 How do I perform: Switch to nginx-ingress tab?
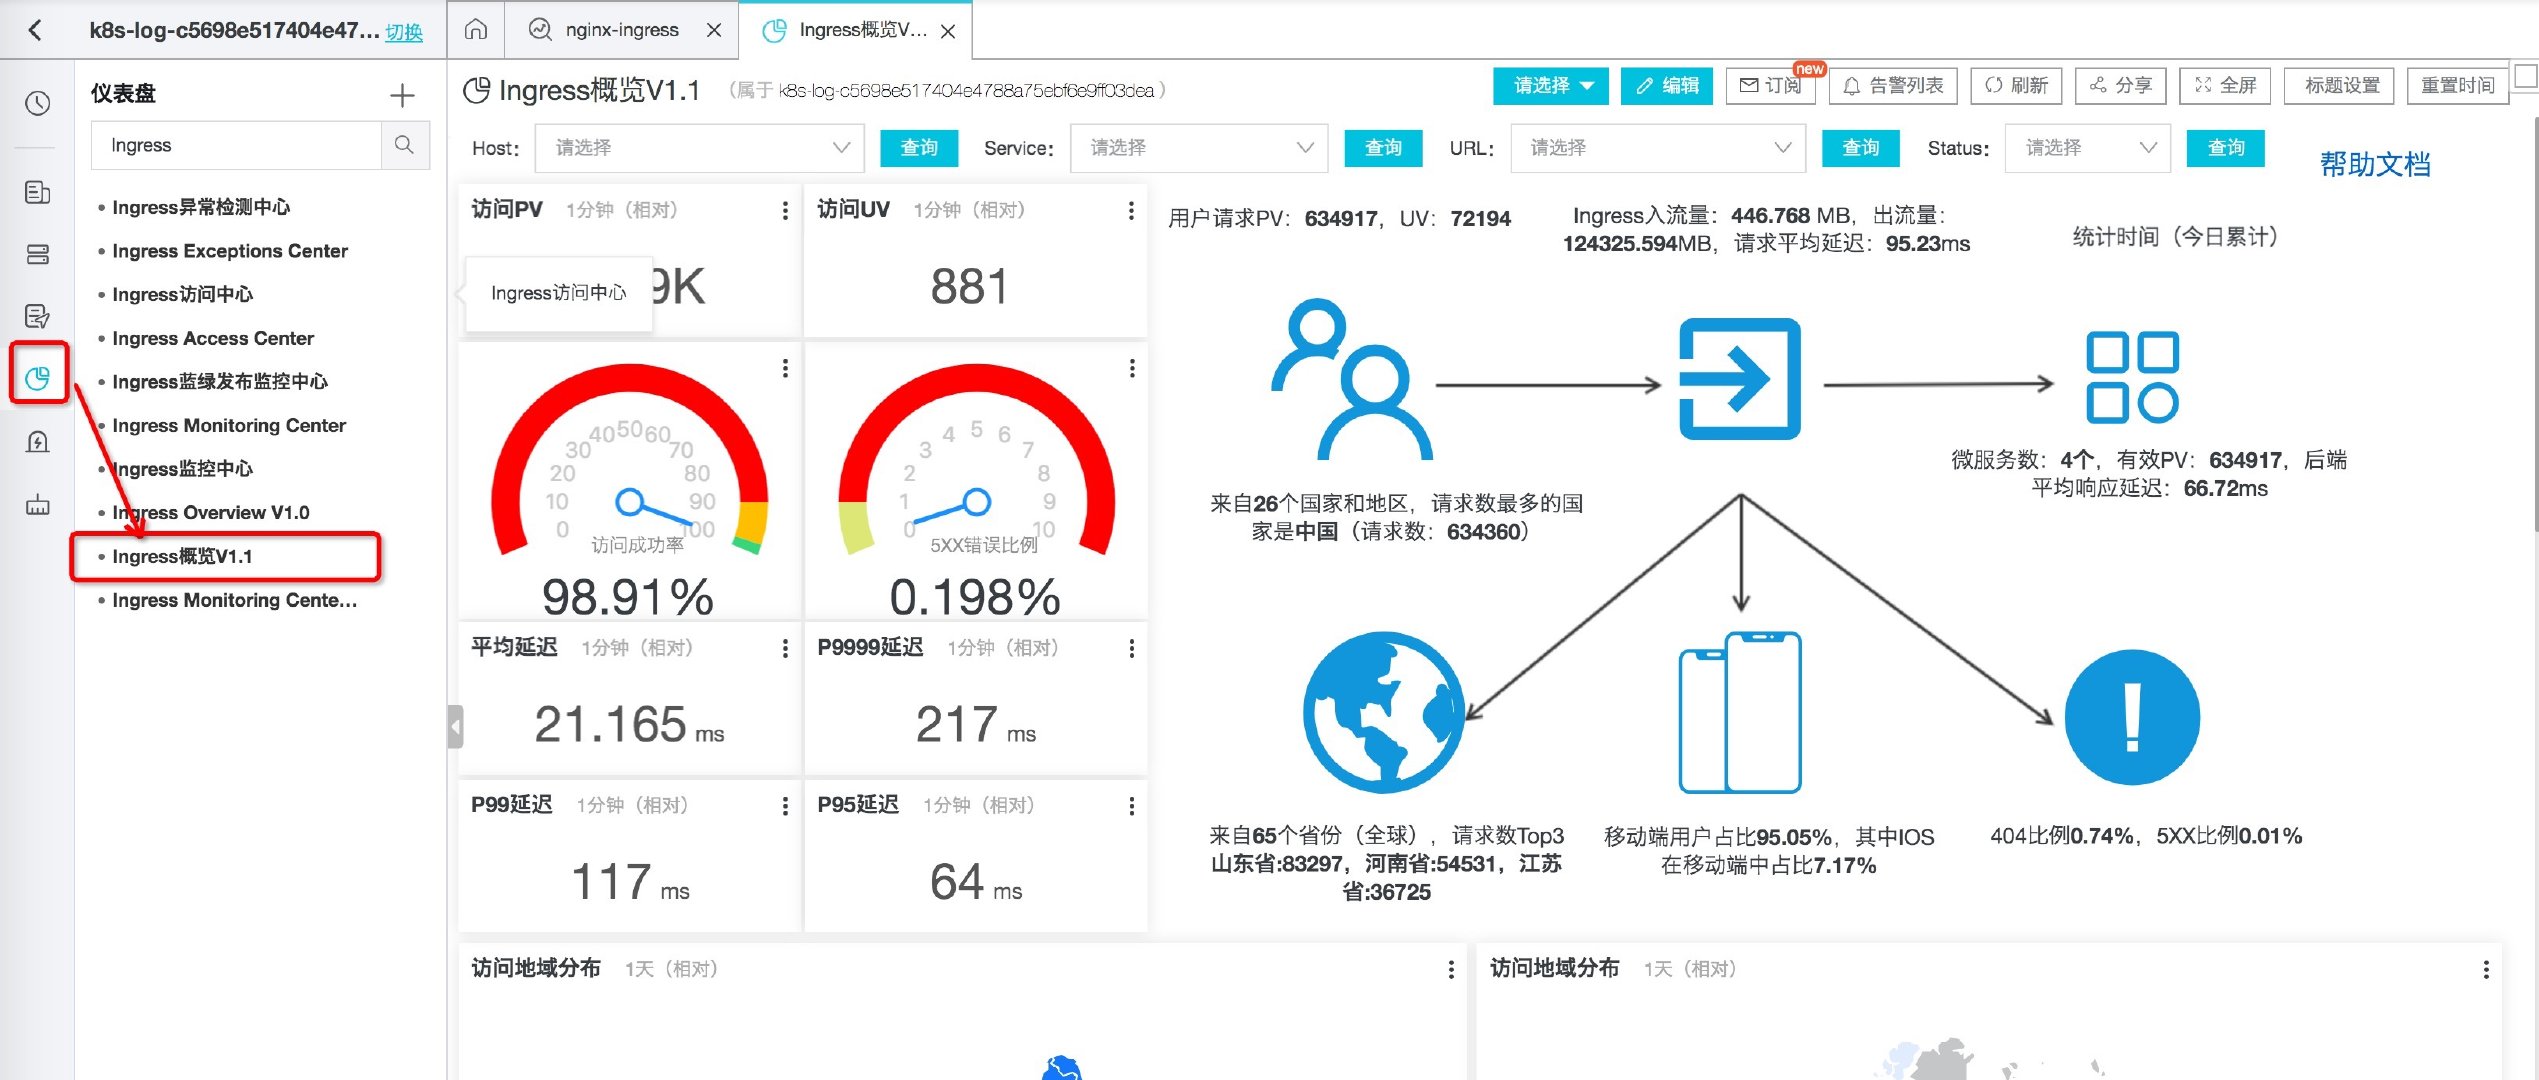621,30
